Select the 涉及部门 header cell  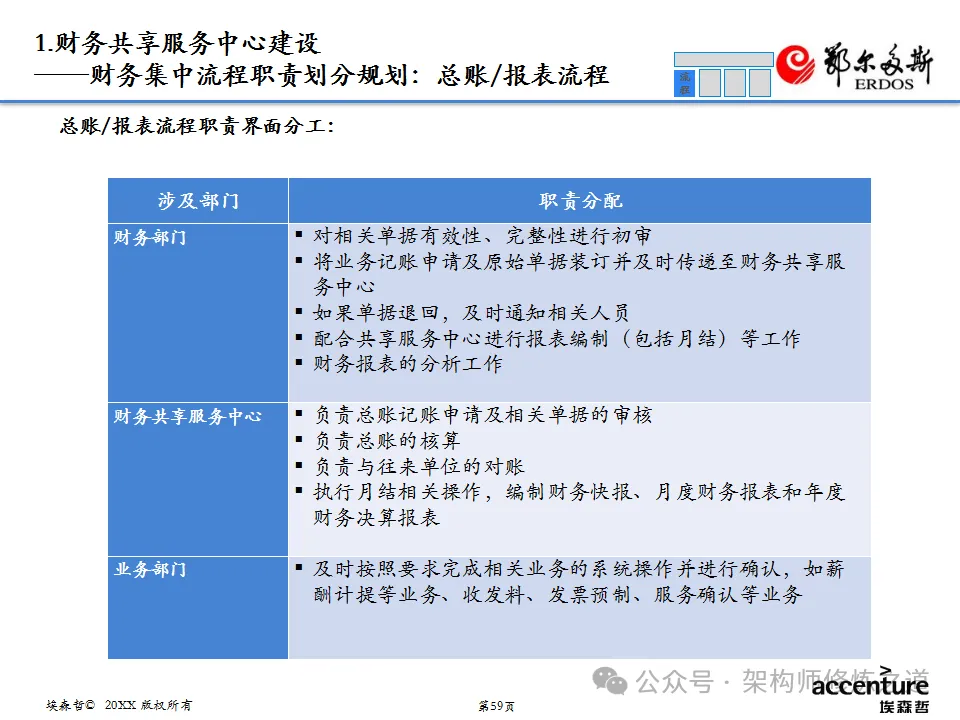[x=198, y=201]
